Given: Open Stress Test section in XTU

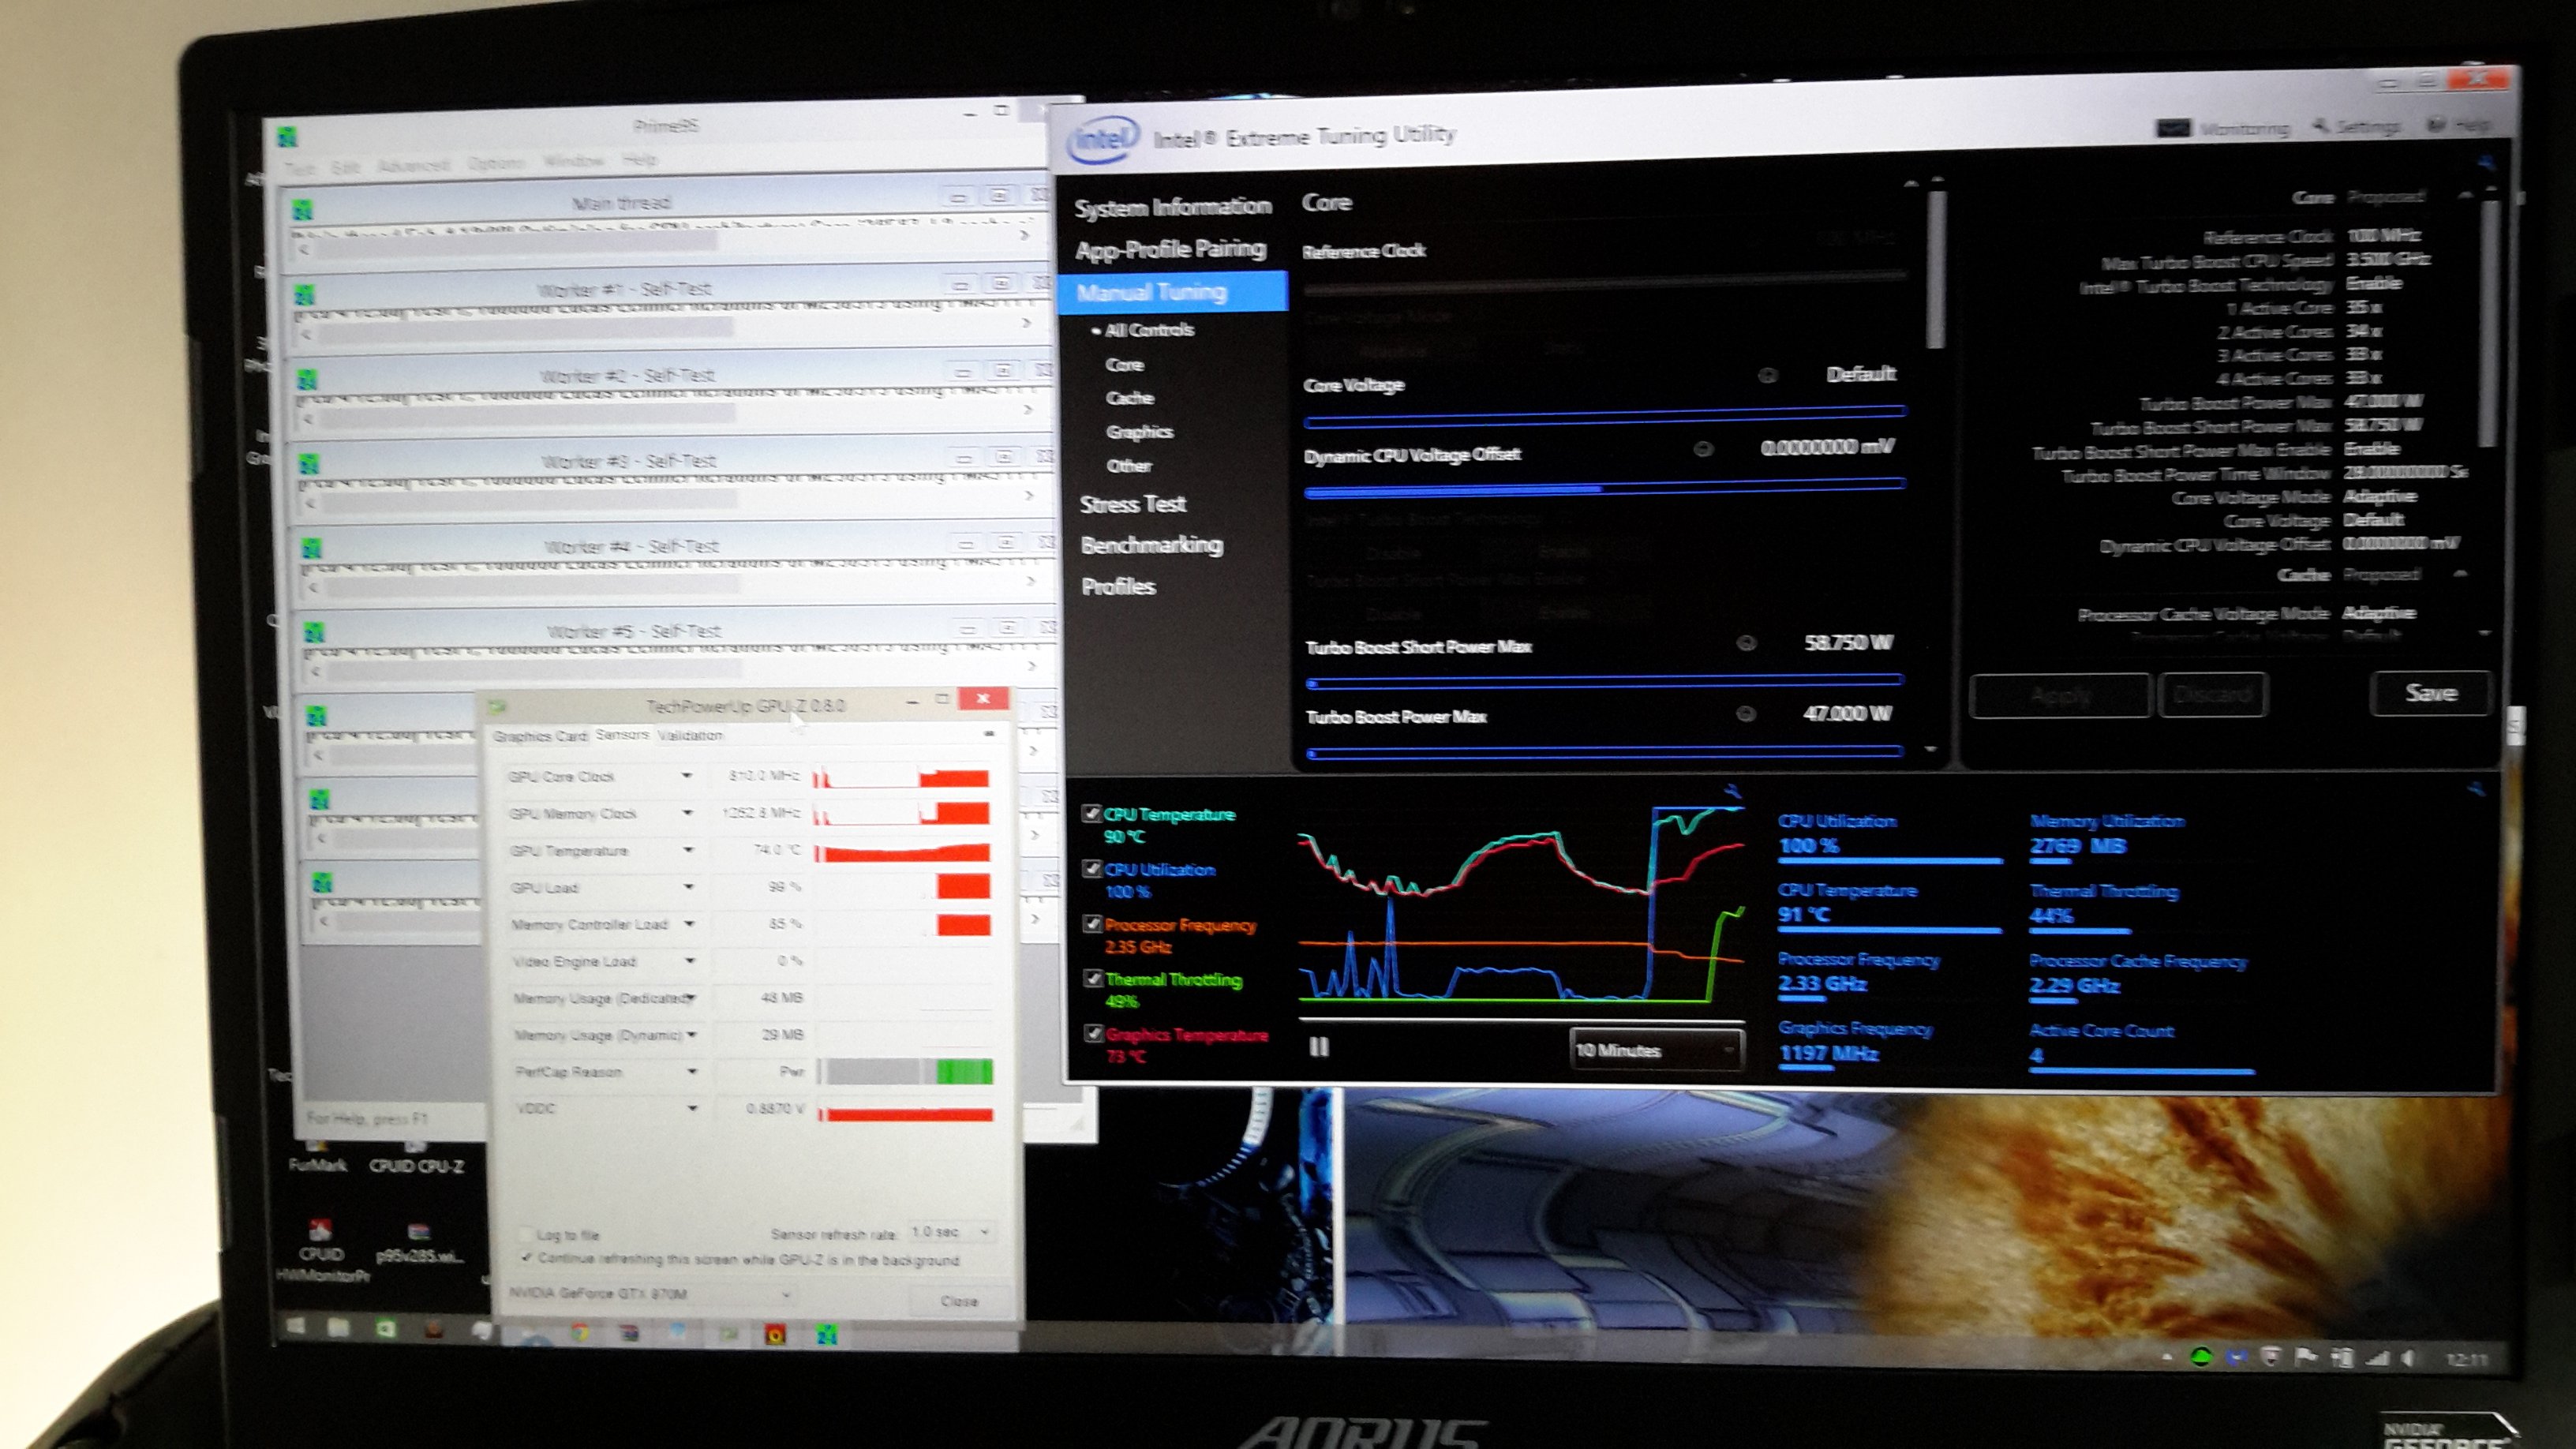Looking at the screenshot, I should [1133, 504].
